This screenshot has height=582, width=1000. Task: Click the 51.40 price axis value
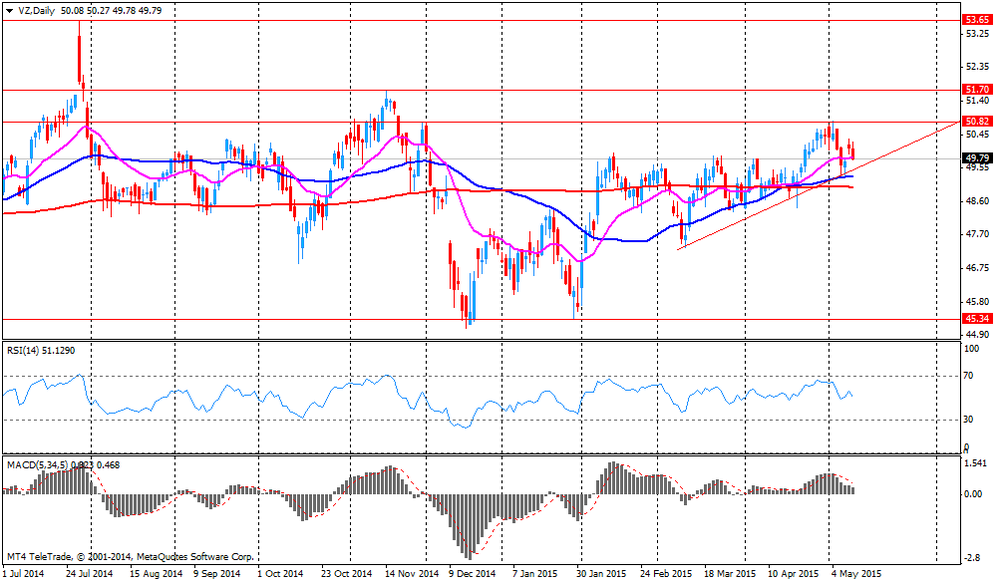pyautogui.click(x=978, y=101)
